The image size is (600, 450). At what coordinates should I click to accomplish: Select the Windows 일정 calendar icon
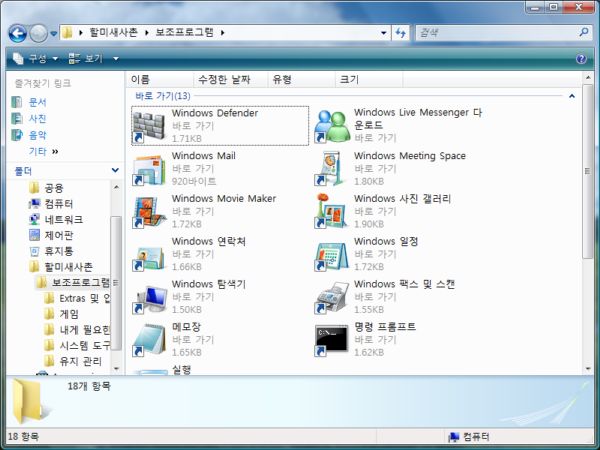(x=331, y=256)
